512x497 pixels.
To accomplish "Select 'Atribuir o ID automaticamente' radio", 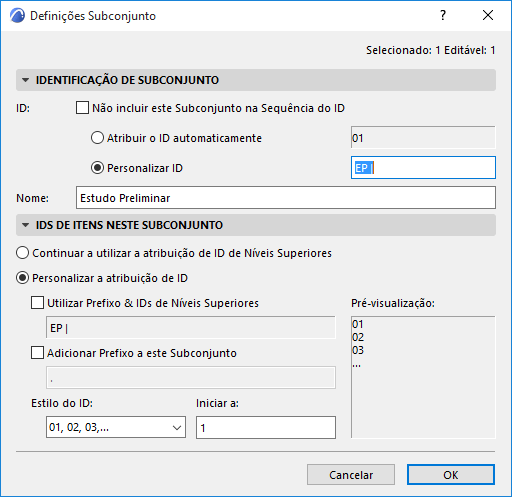I will click(97, 138).
